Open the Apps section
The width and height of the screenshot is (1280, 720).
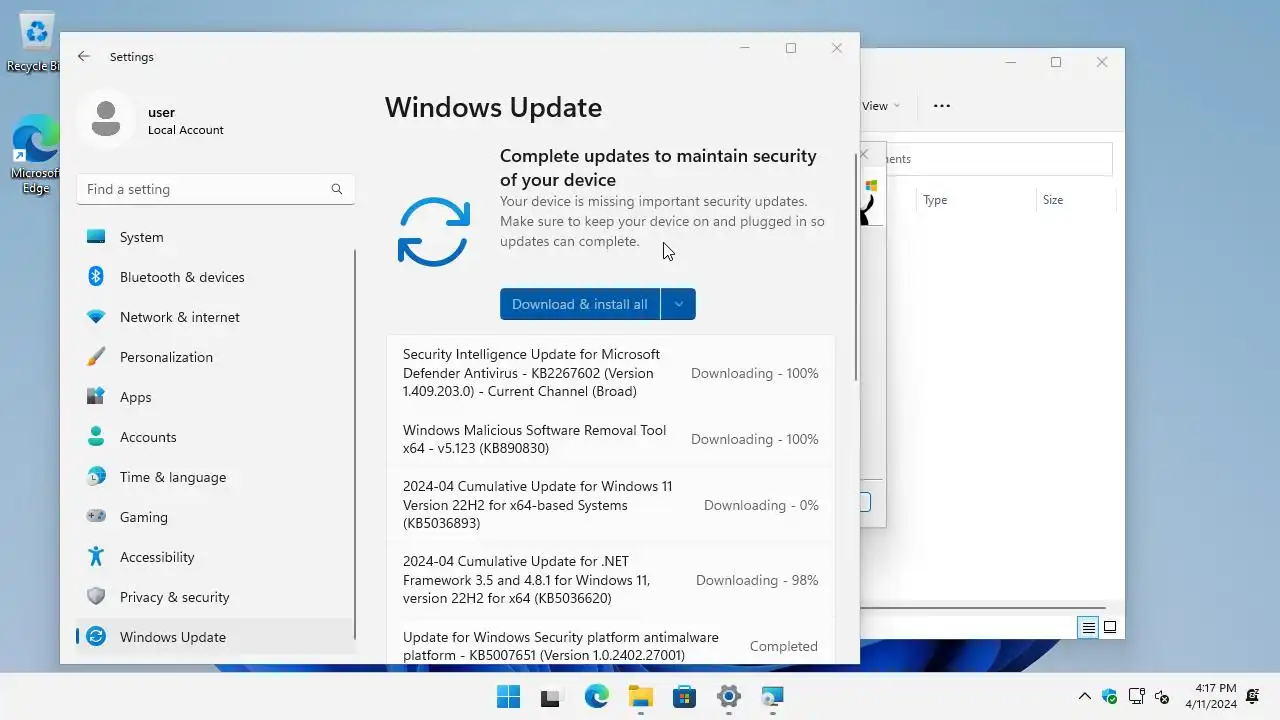coord(215,397)
